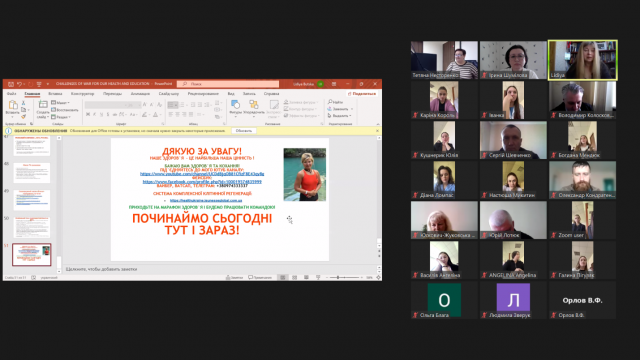Open the Вставка ribbon tab
The height and width of the screenshot is (360, 640).
(x=55, y=94)
